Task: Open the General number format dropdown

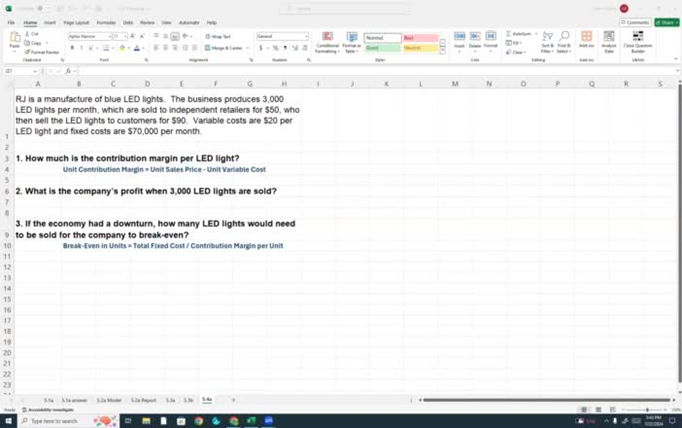Action: [x=306, y=36]
